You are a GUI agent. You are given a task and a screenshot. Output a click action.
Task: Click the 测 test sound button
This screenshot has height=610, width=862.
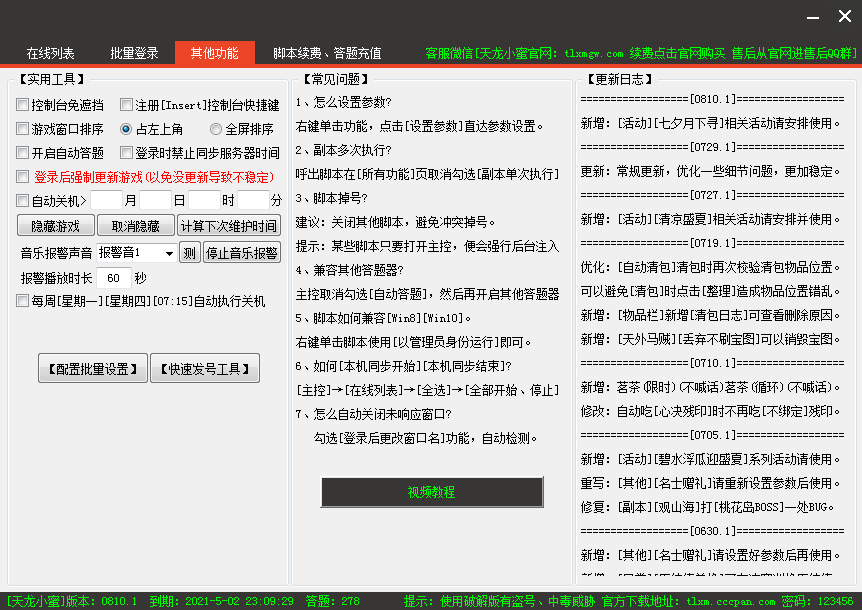pyautogui.click(x=190, y=253)
